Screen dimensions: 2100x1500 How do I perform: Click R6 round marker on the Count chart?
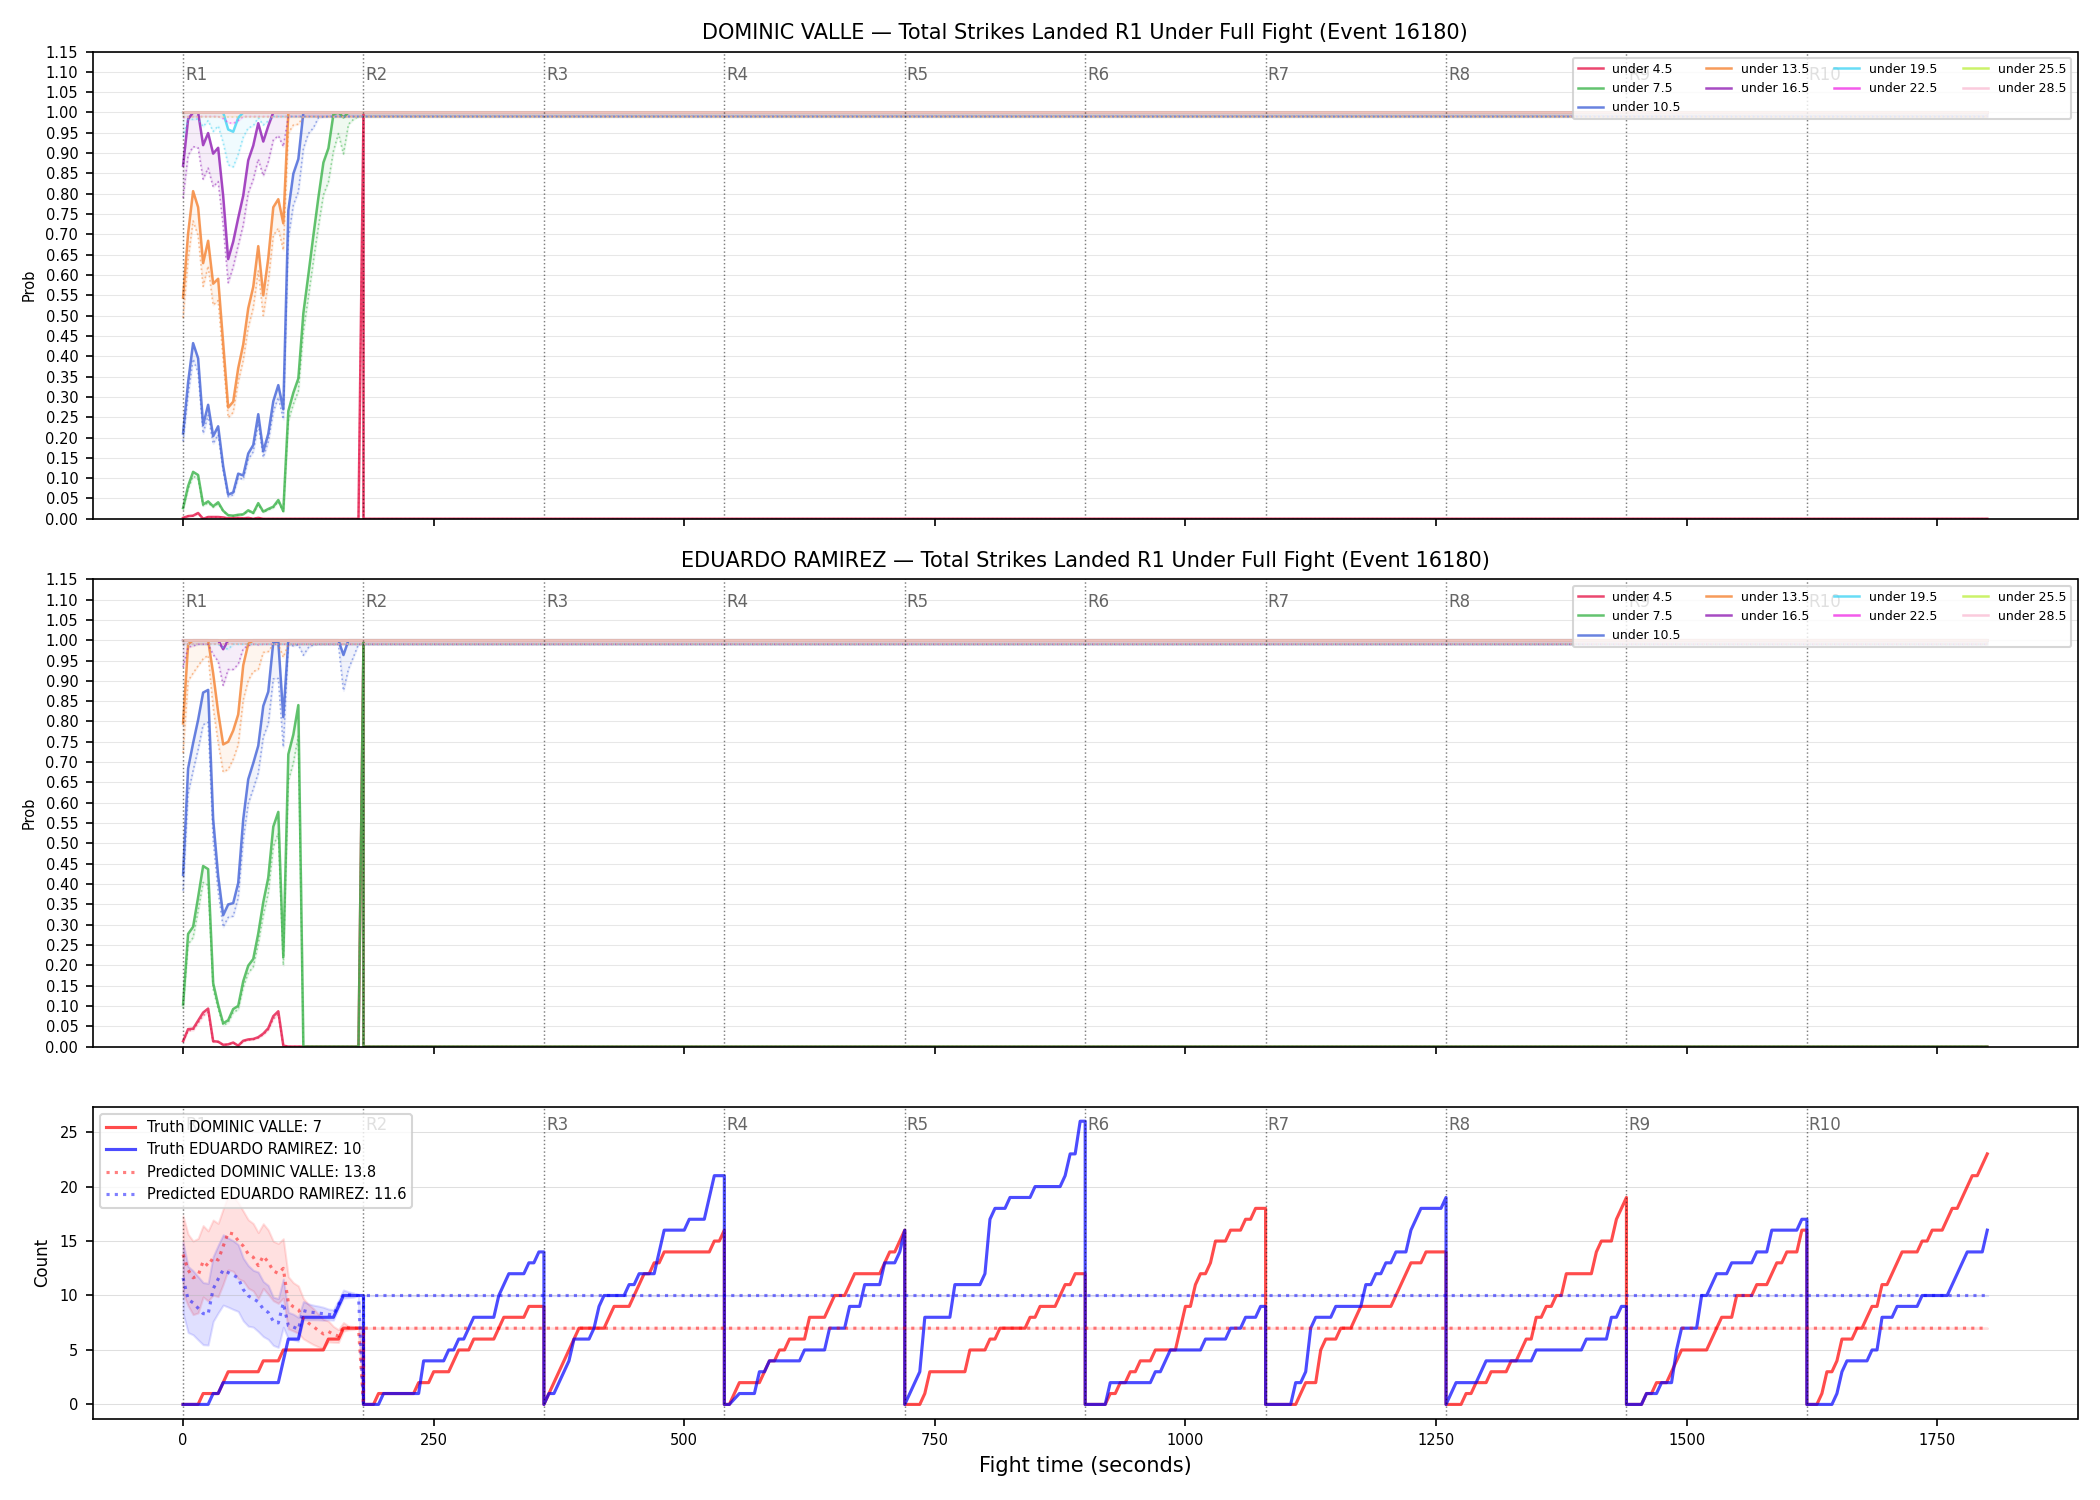coord(1098,1124)
